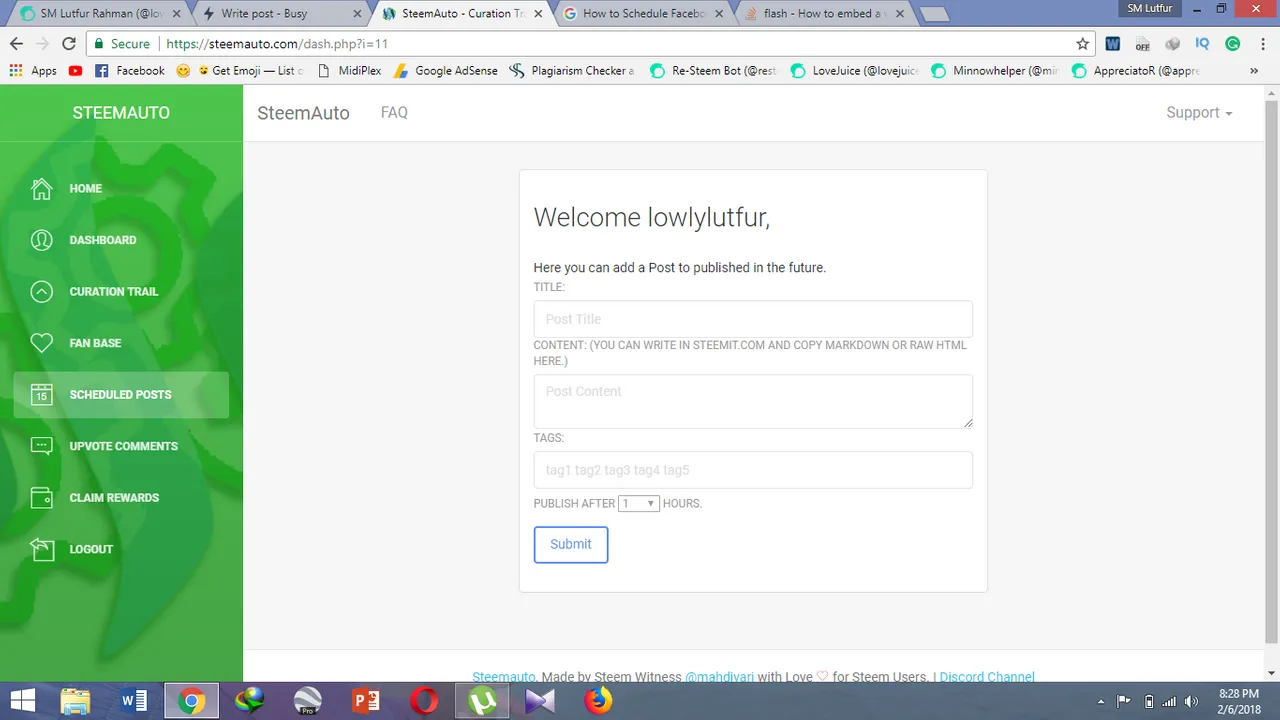Click the Scheduled Posts calendar icon
Image resolution: width=1280 pixels, height=720 pixels.
coord(41,394)
